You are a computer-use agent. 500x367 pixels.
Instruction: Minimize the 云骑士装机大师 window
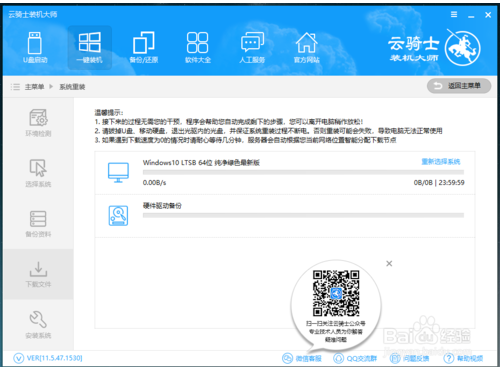coord(471,15)
